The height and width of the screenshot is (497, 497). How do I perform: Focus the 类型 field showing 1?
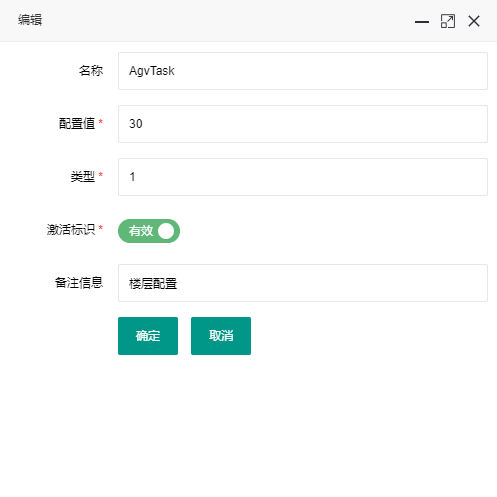pyautogui.click(x=303, y=177)
